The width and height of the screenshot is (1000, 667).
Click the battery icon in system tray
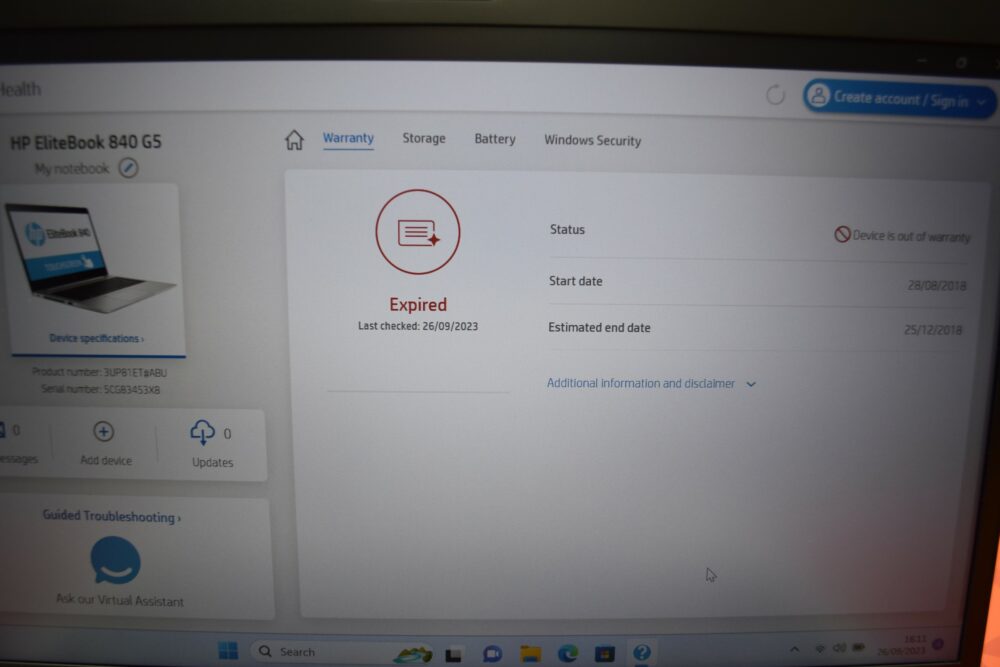pos(858,647)
